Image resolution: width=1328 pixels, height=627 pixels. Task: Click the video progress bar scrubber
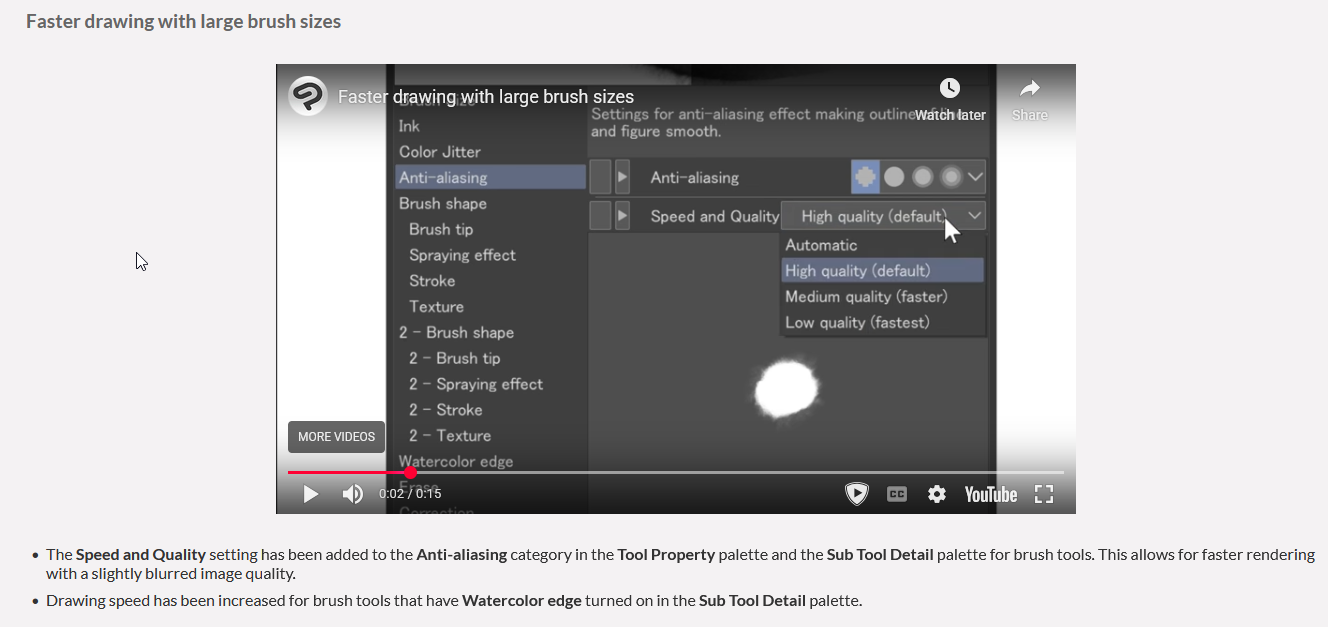point(410,472)
